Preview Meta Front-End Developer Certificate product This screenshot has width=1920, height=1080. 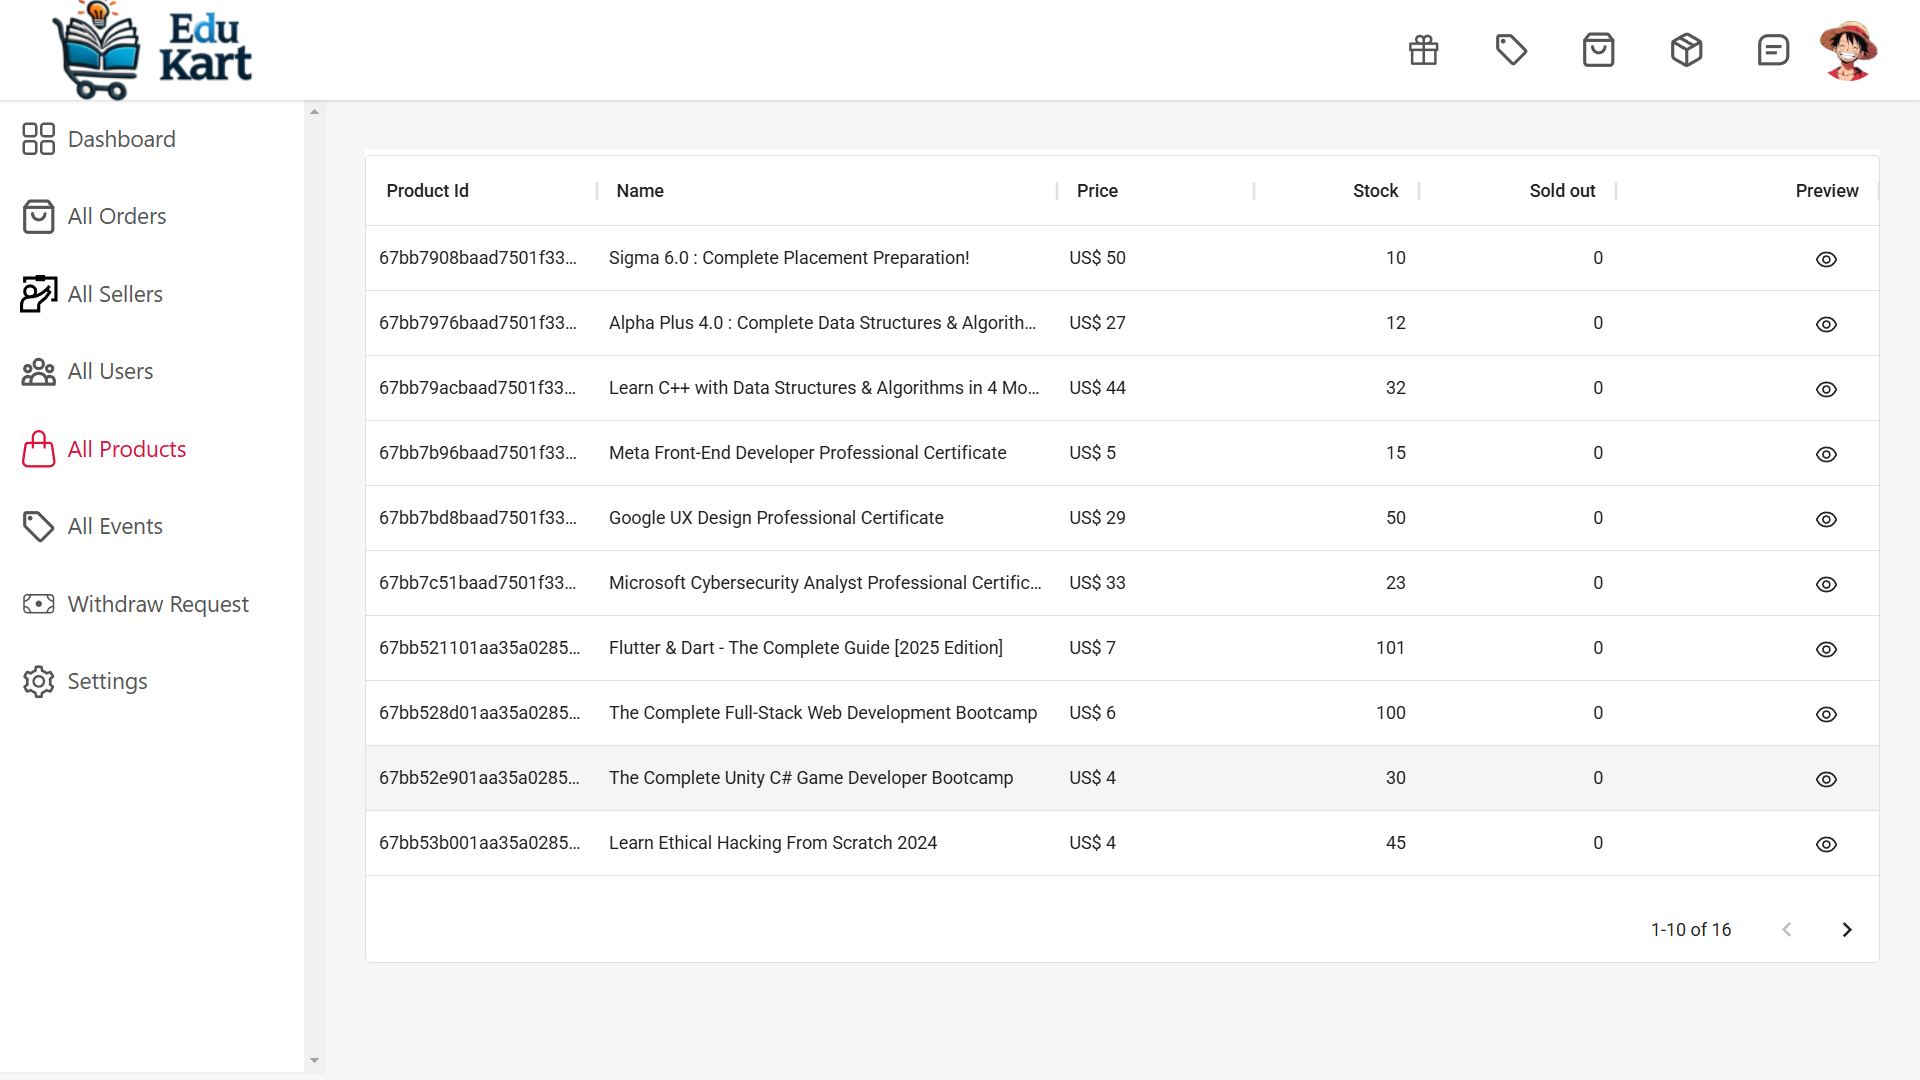pos(1826,454)
